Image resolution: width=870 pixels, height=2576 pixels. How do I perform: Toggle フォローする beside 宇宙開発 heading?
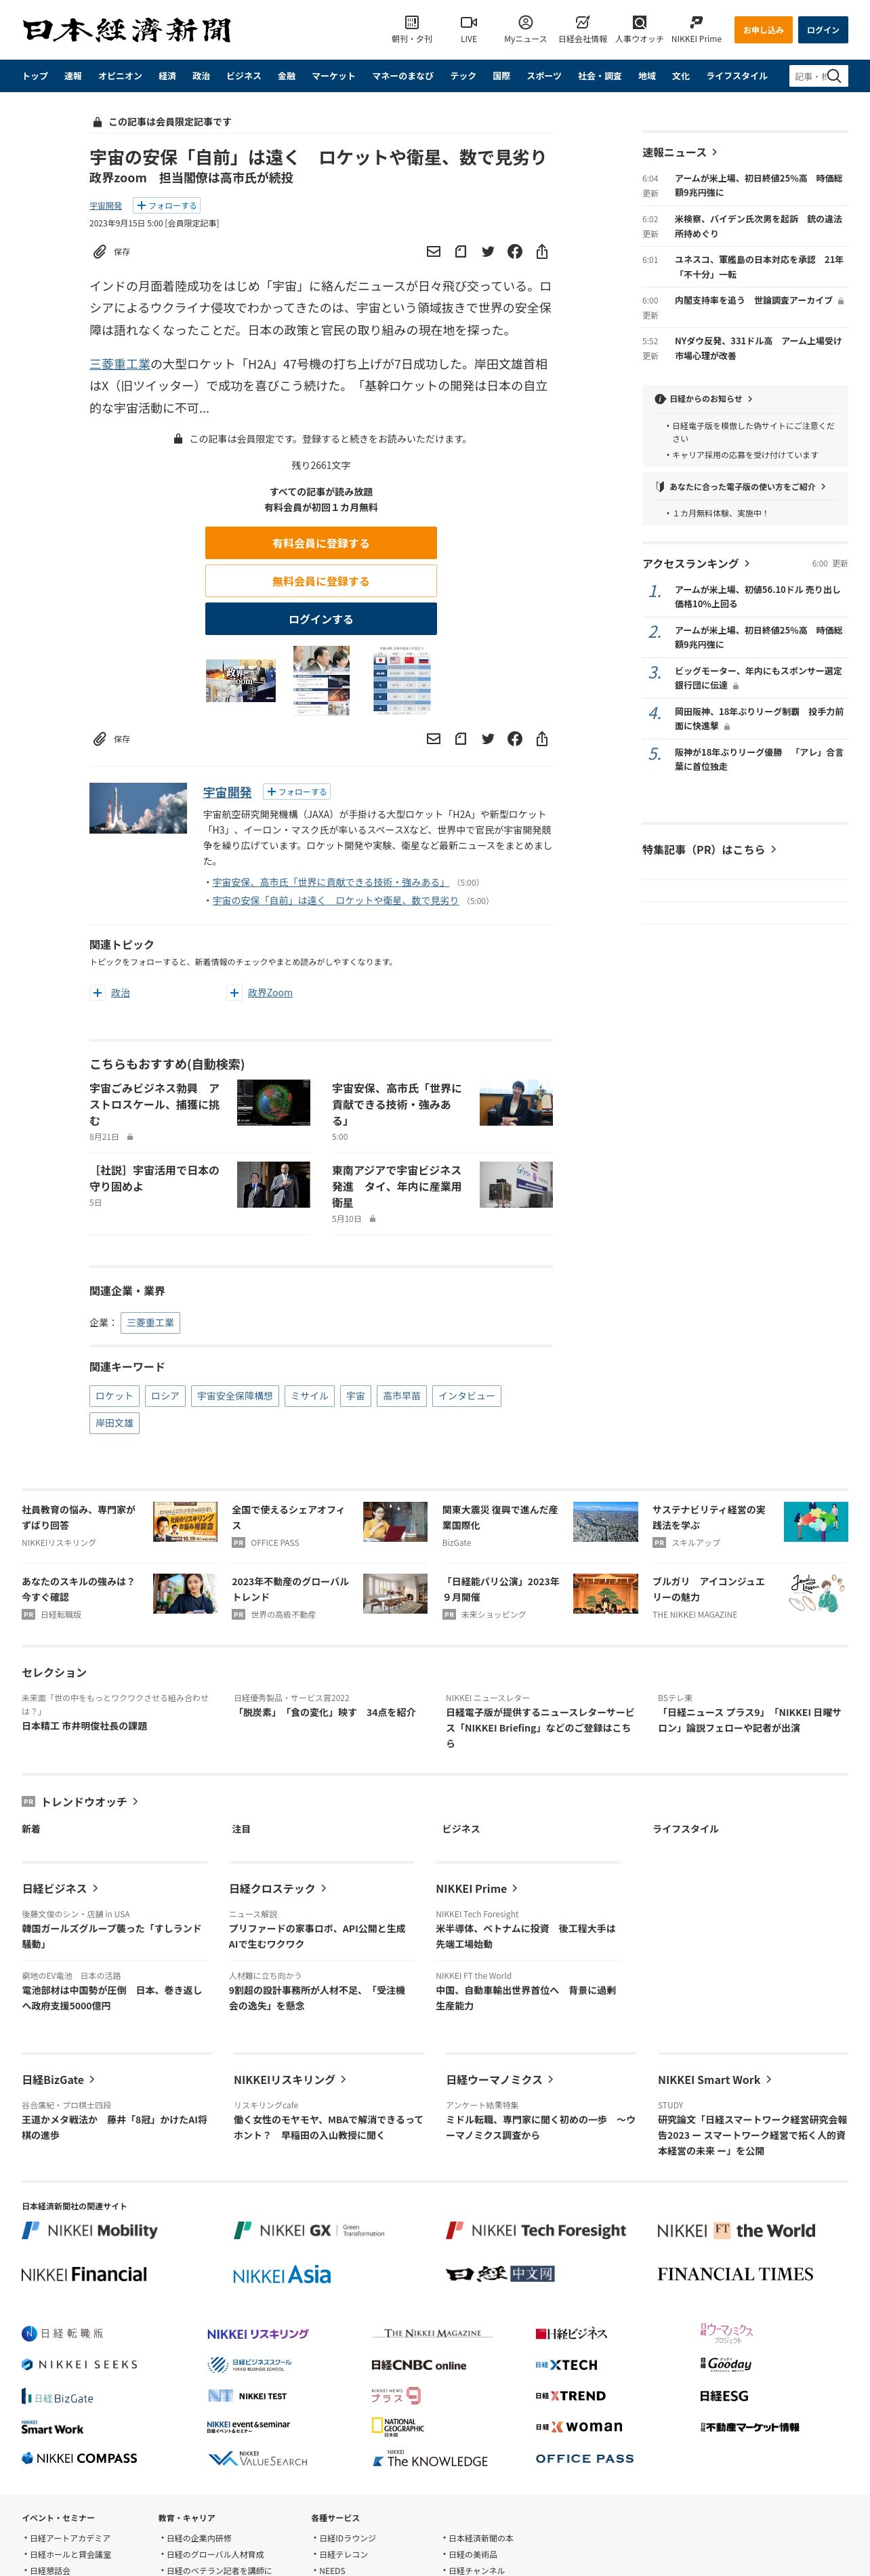tap(297, 792)
